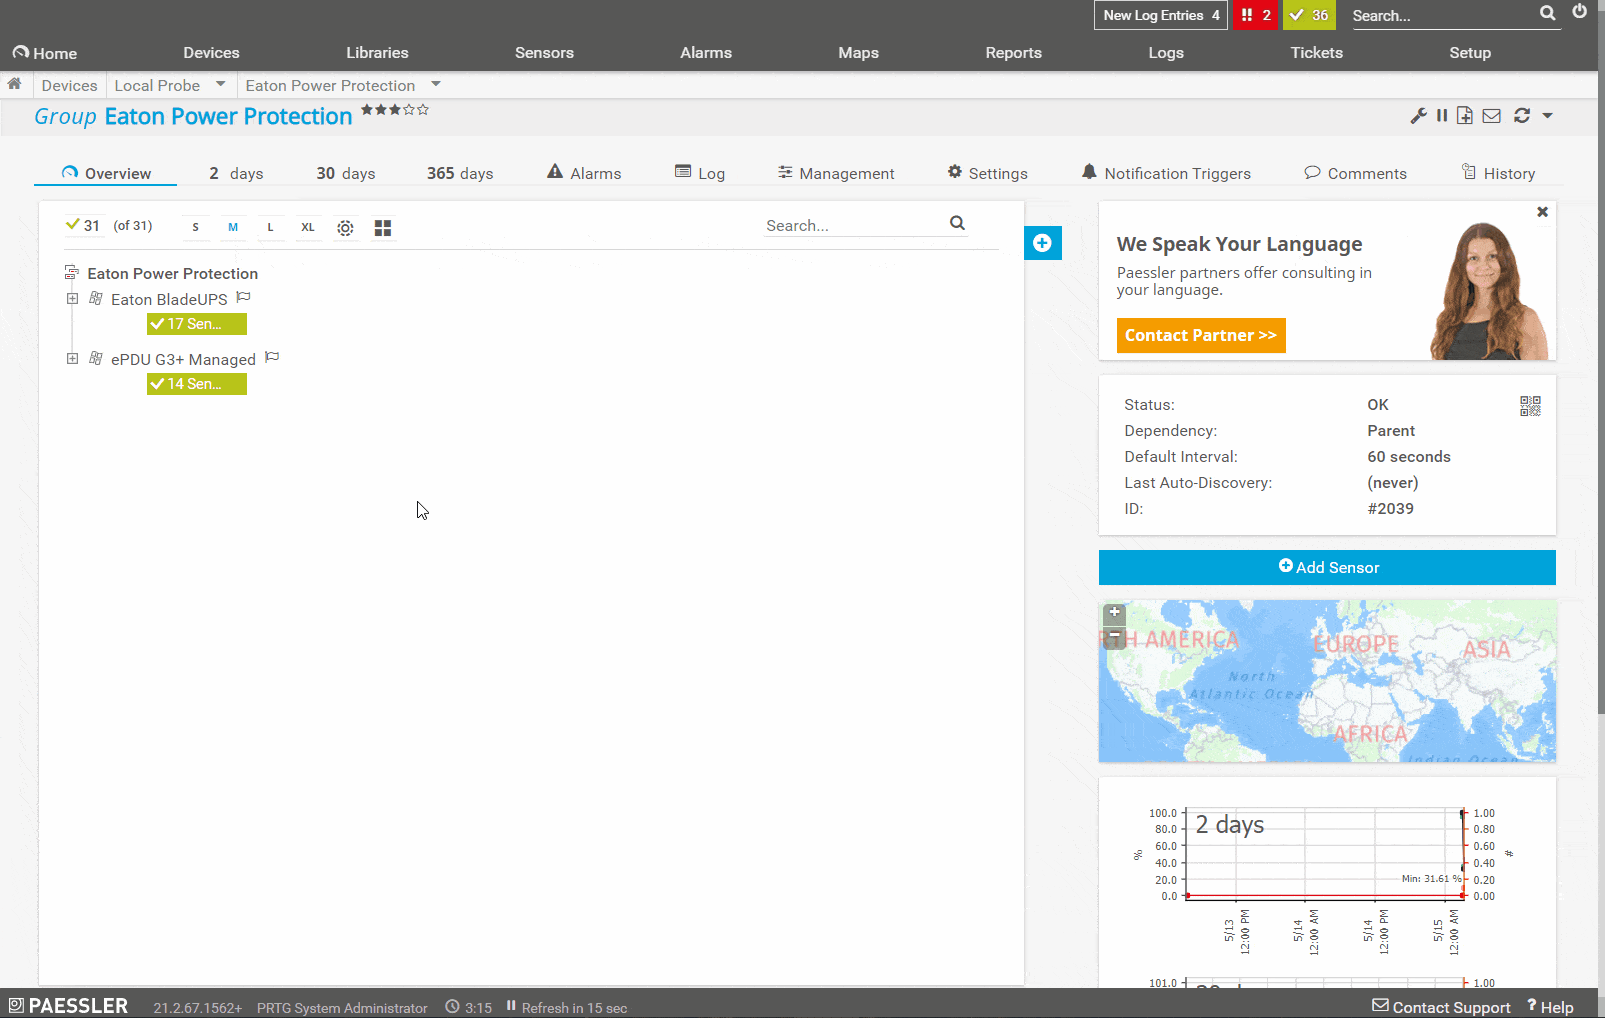Open the QR code icon

1530,406
